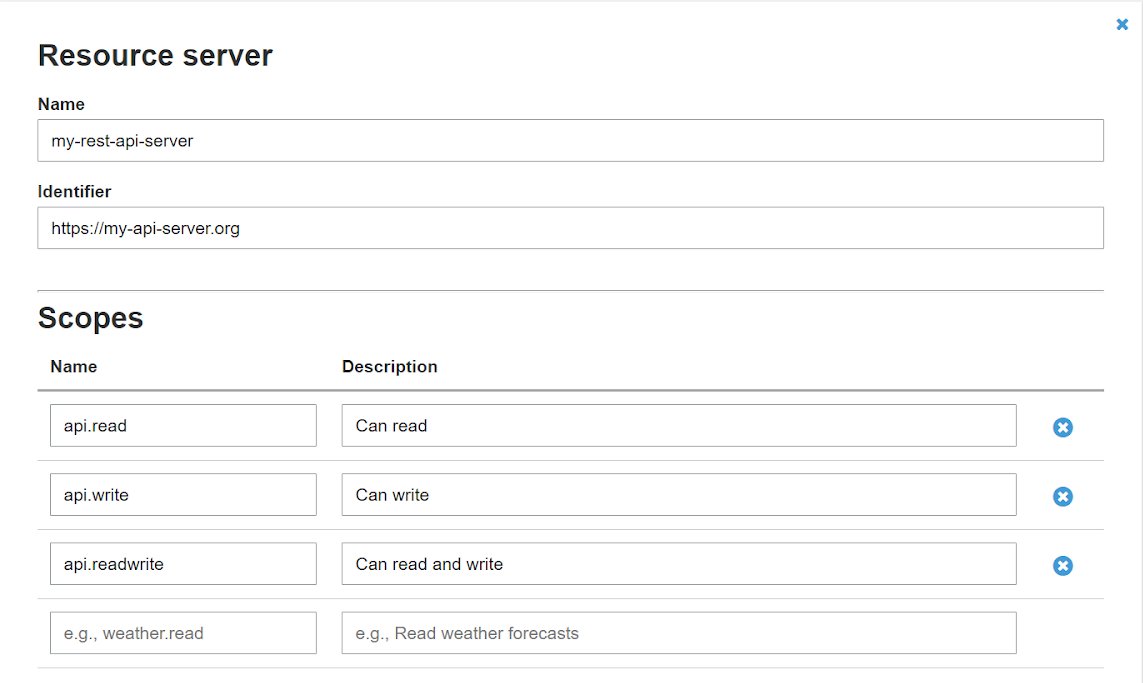Click the empty description placeholder field
The image size is (1143, 683).
point(678,632)
